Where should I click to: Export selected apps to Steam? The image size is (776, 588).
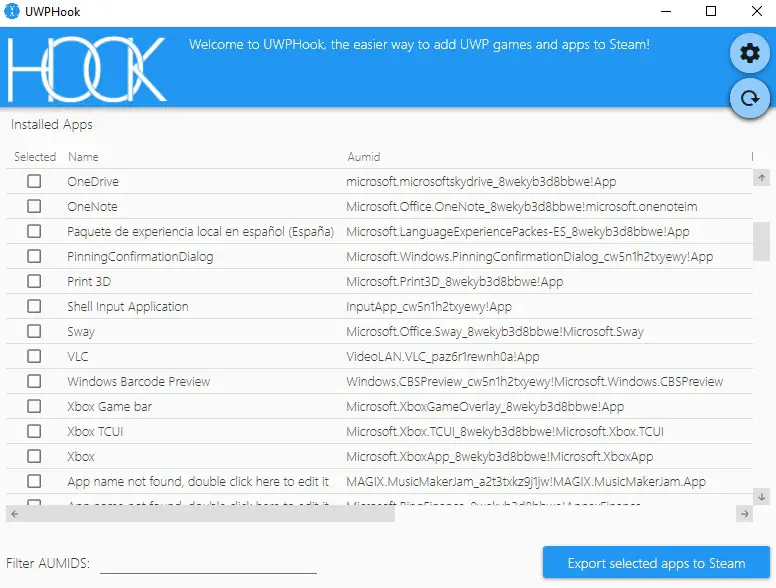coord(656,563)
